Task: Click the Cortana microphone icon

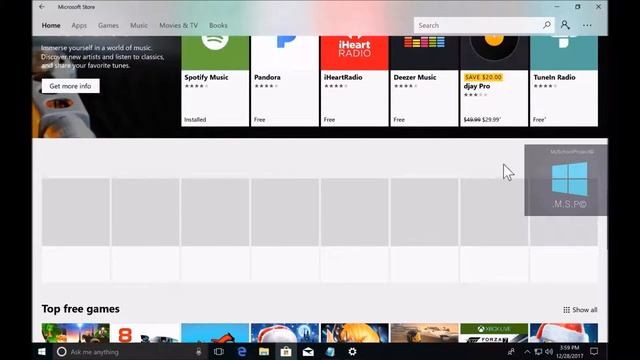Action: click(198, 351)
